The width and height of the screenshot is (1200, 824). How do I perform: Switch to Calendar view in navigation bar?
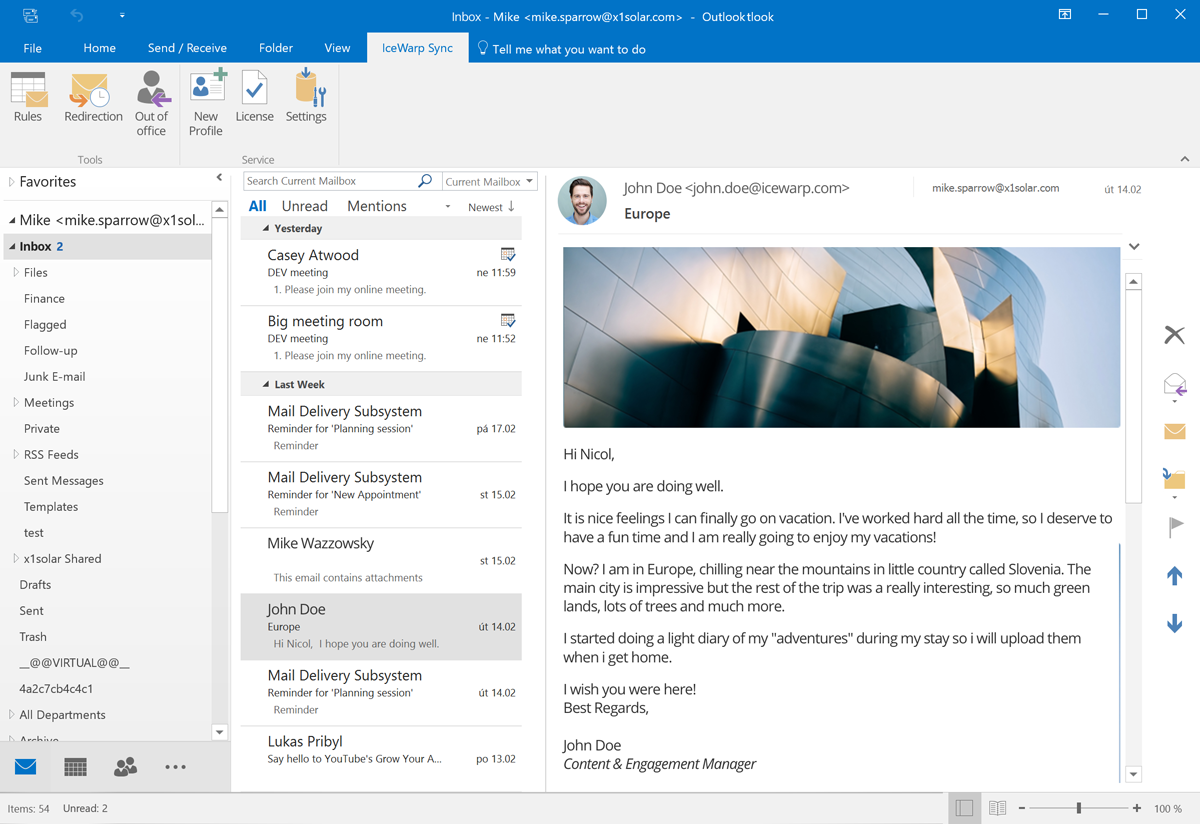click(x=75, y=767)
